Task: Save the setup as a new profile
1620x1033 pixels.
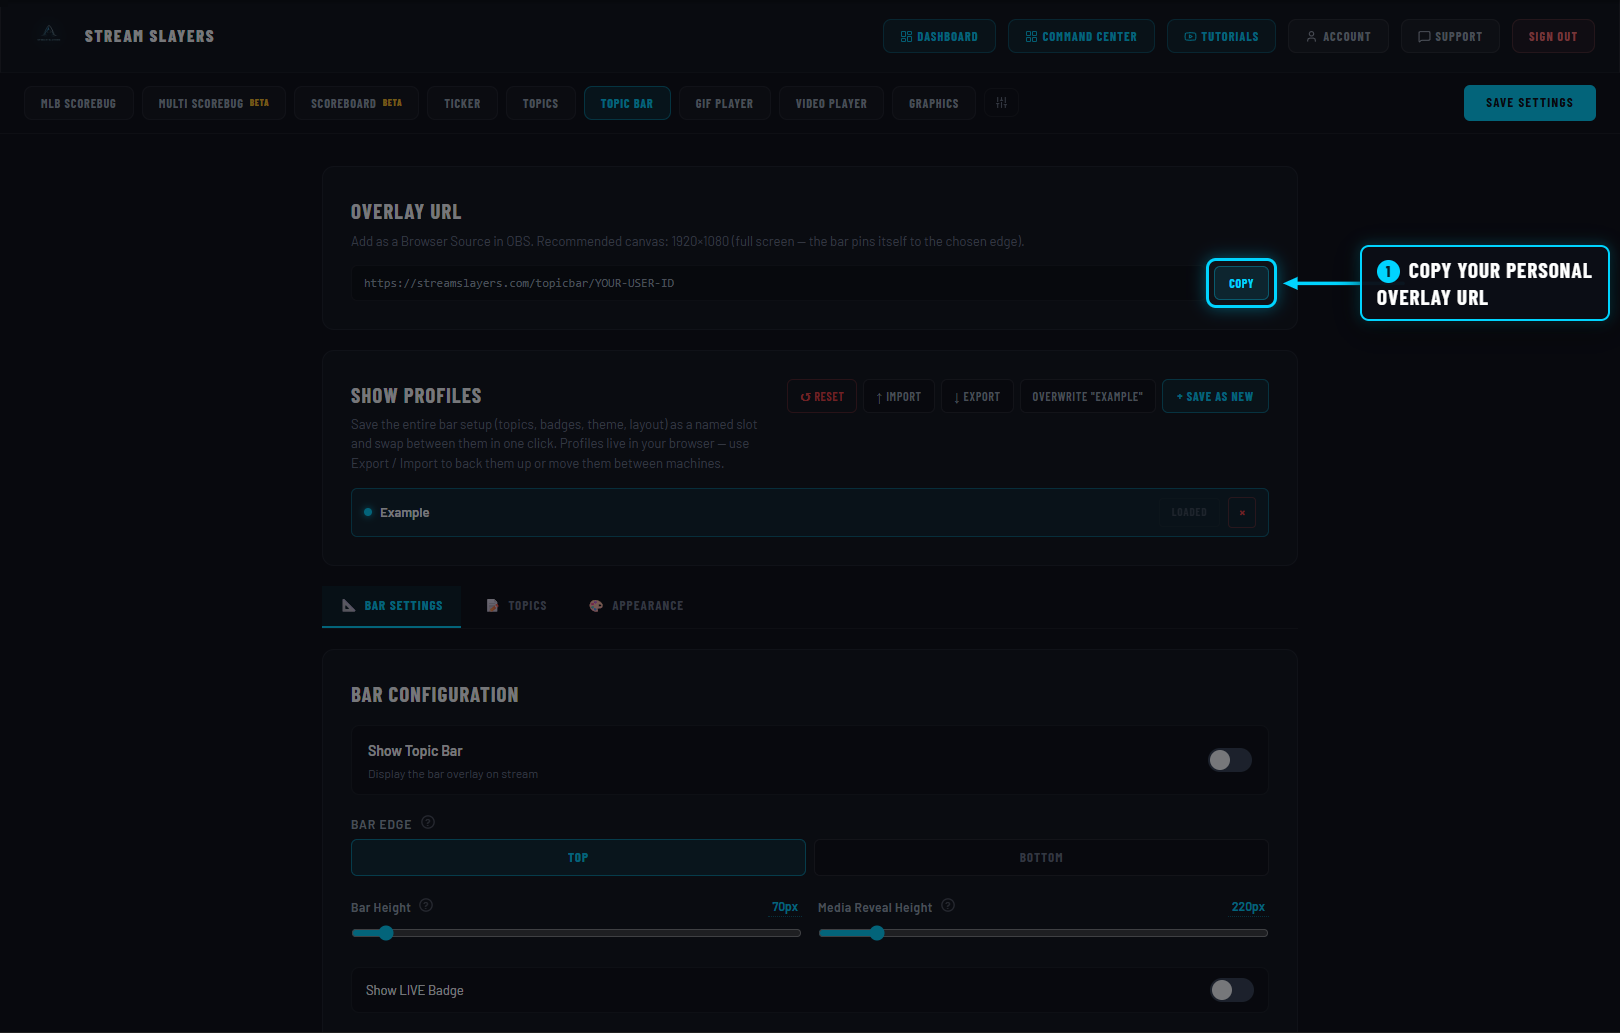Action: click(1215, 396)
